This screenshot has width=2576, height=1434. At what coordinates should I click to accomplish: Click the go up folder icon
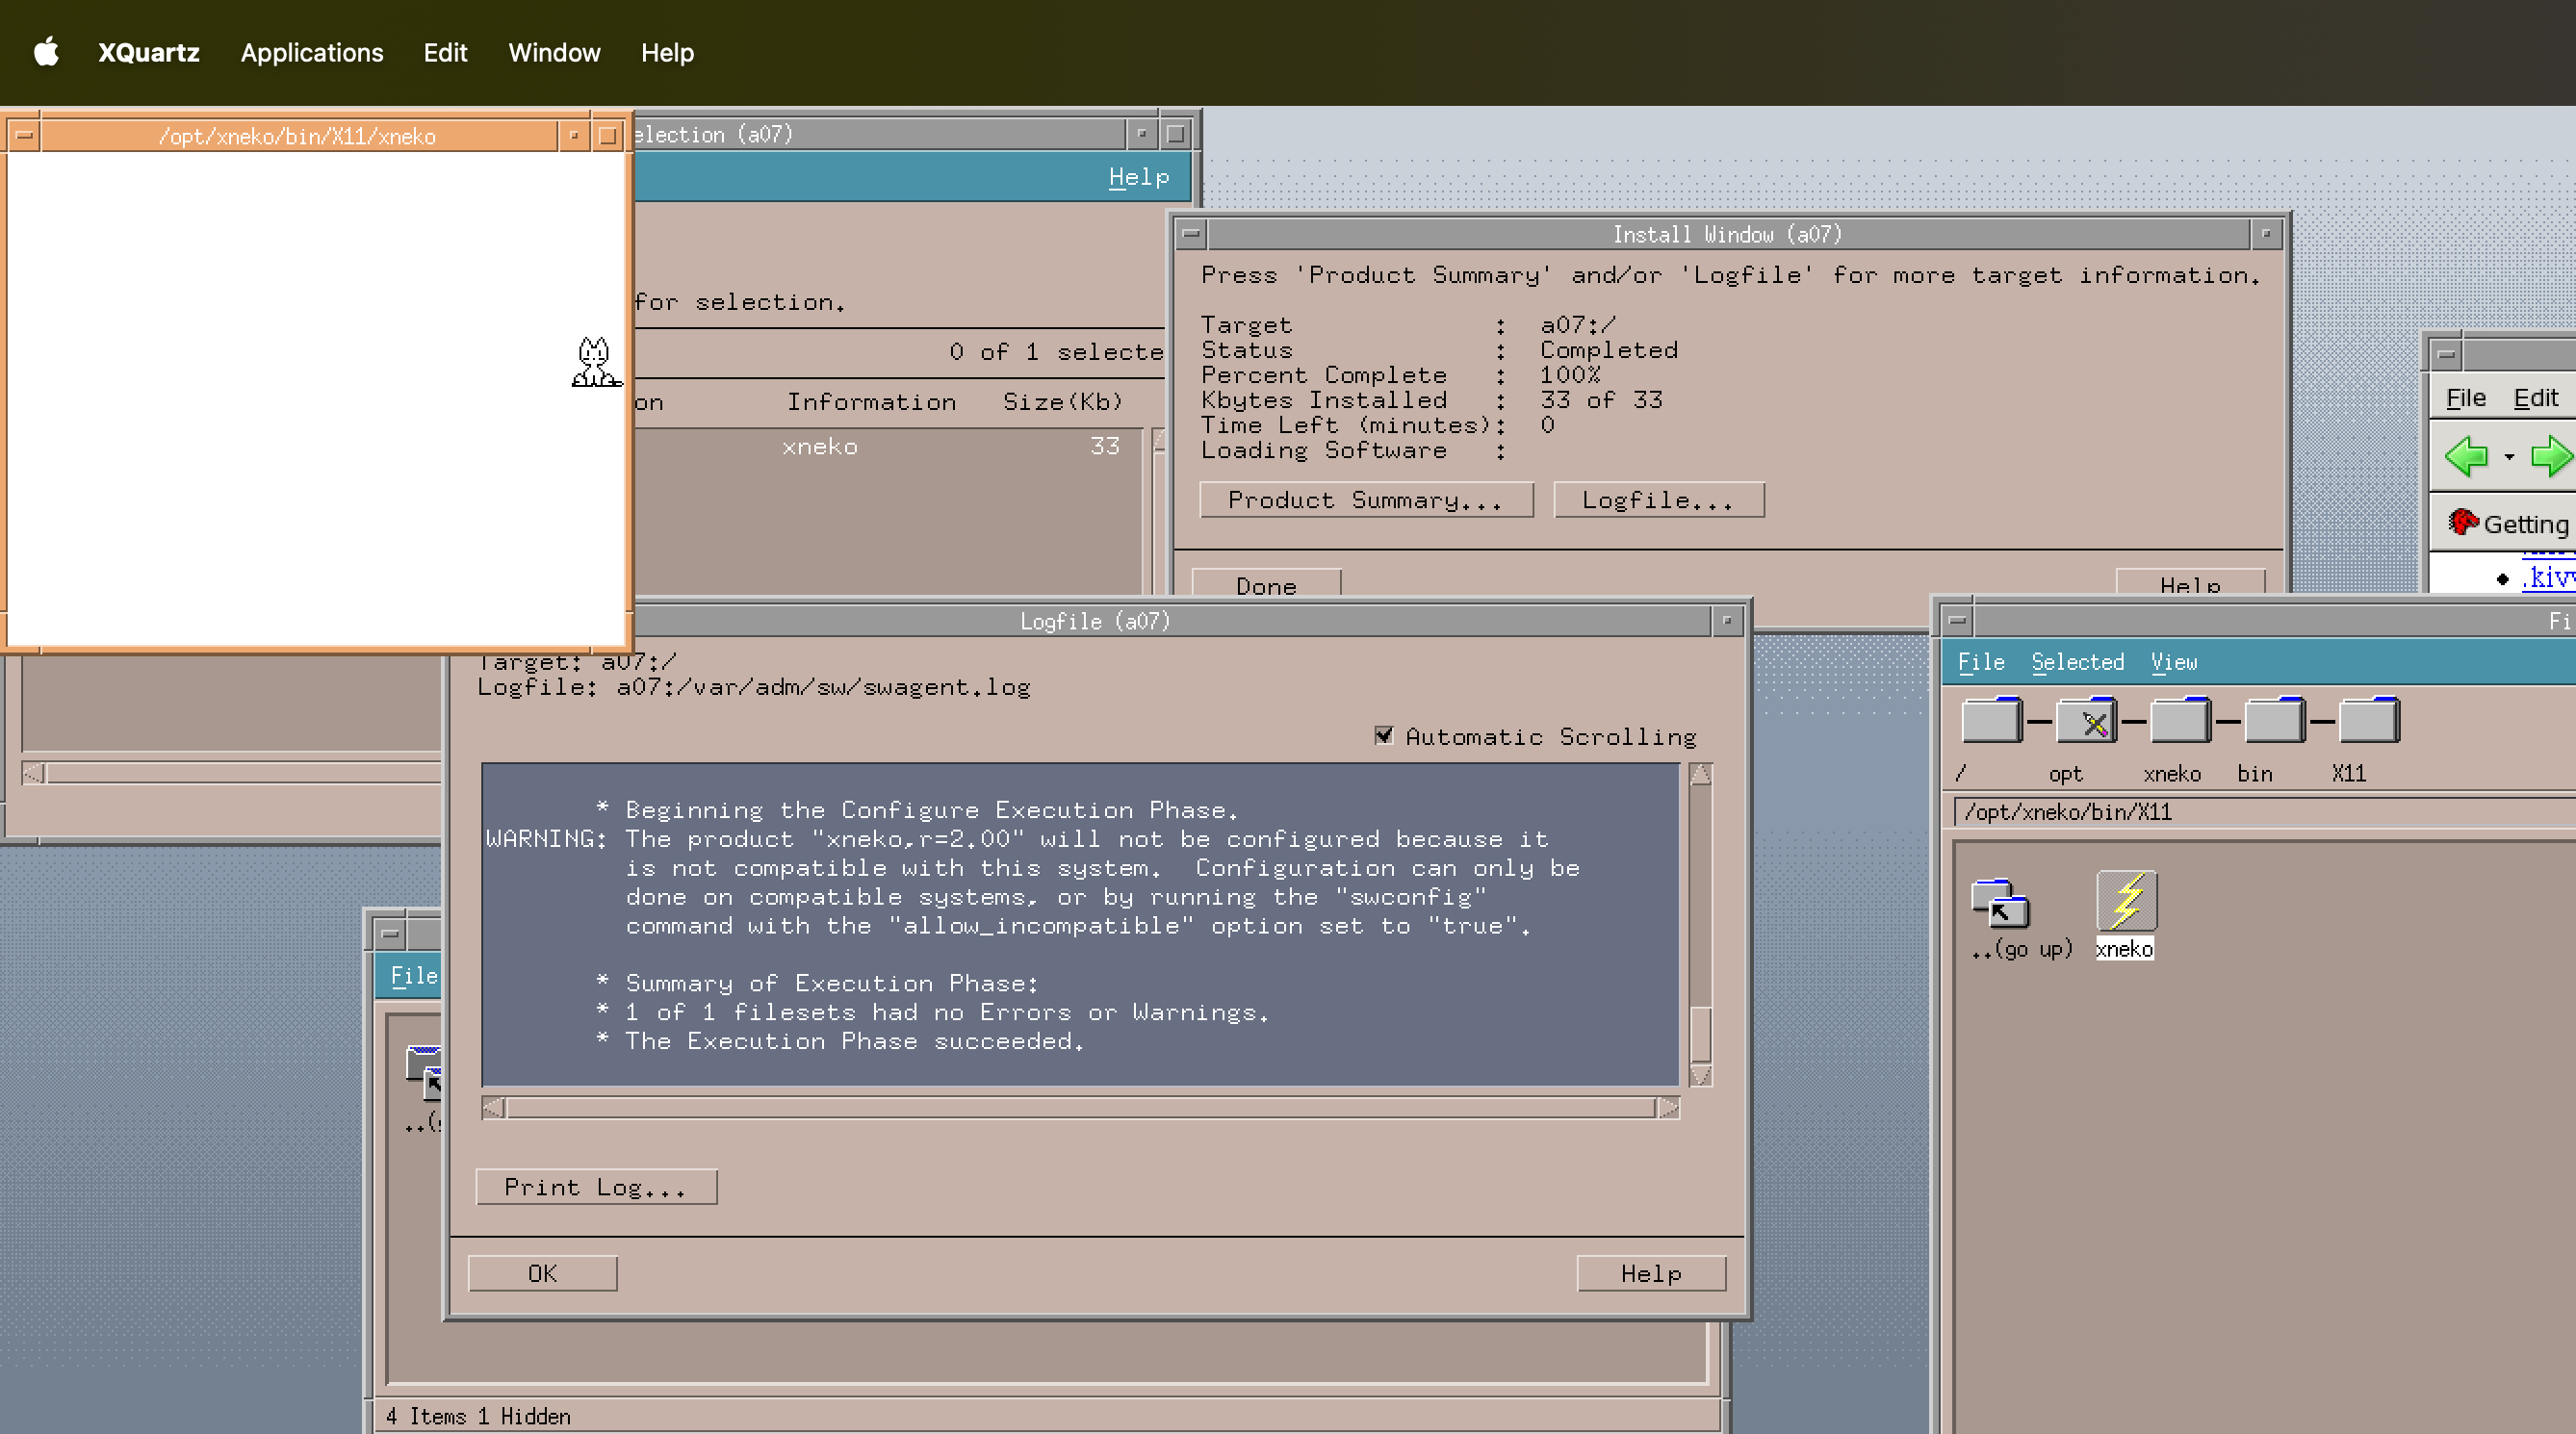point(2000,903)
